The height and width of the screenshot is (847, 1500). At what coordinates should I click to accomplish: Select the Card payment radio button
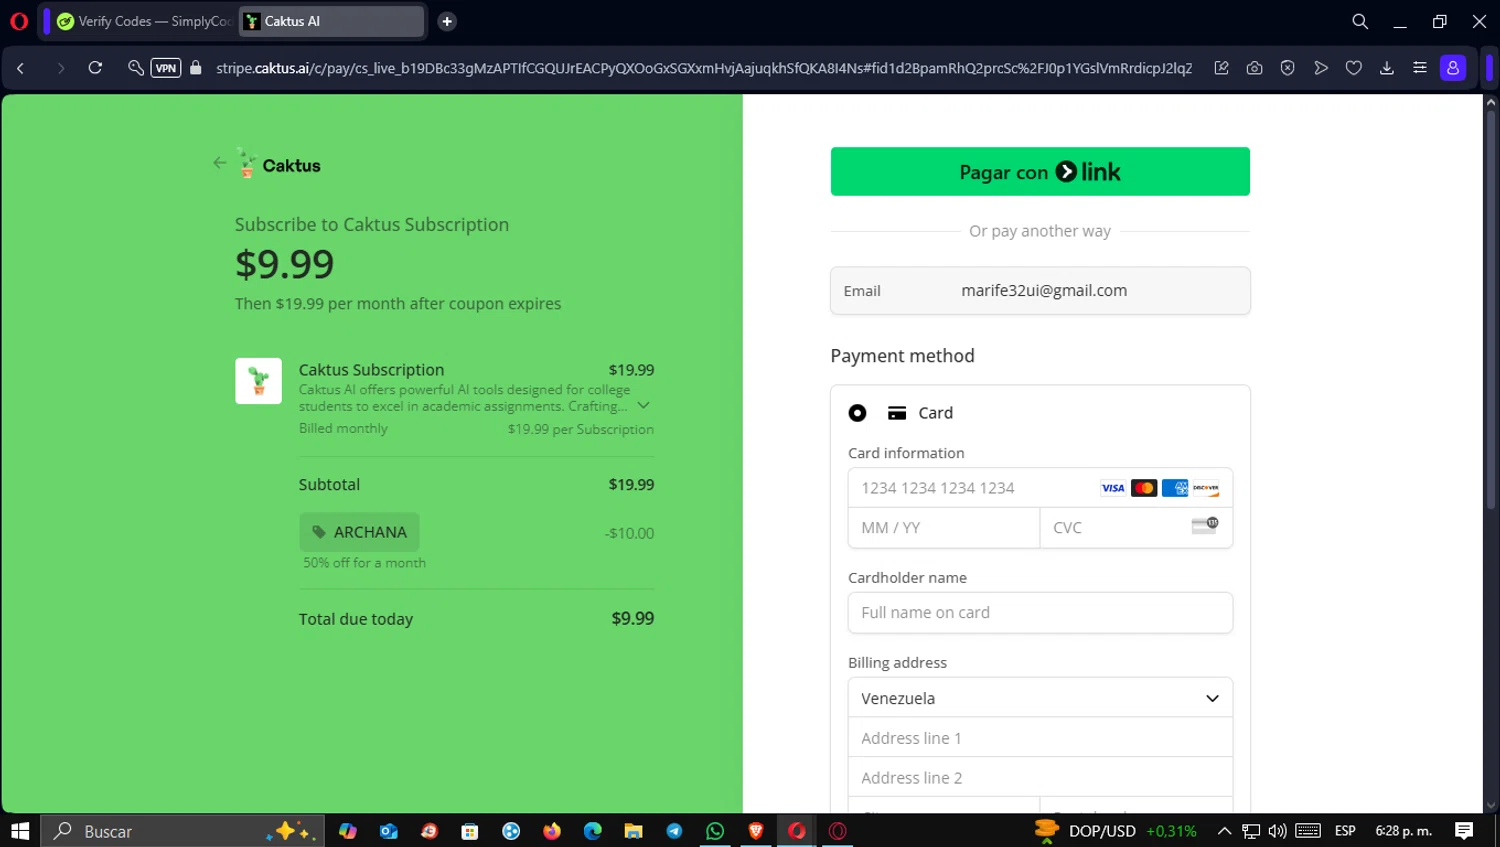point(857,413)
